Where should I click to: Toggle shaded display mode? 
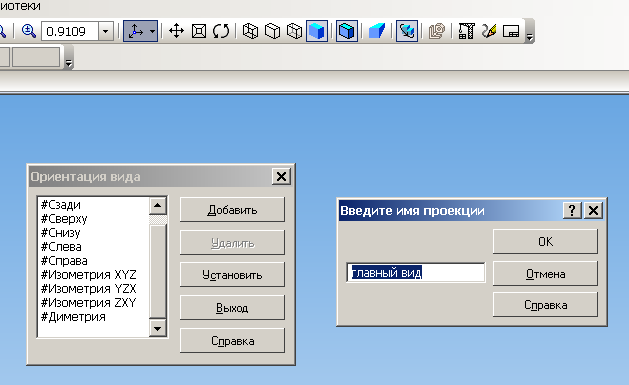point(317,31)
